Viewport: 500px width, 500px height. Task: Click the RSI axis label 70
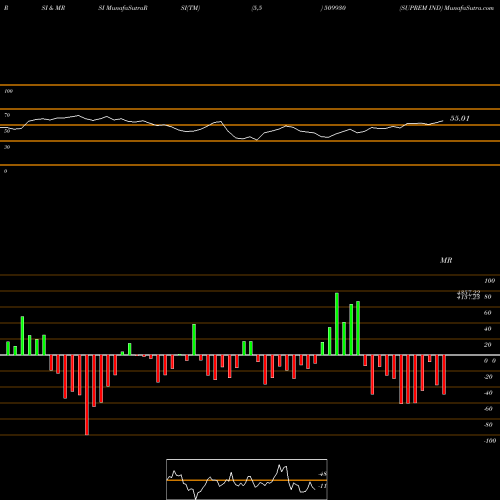pos(7,115)
